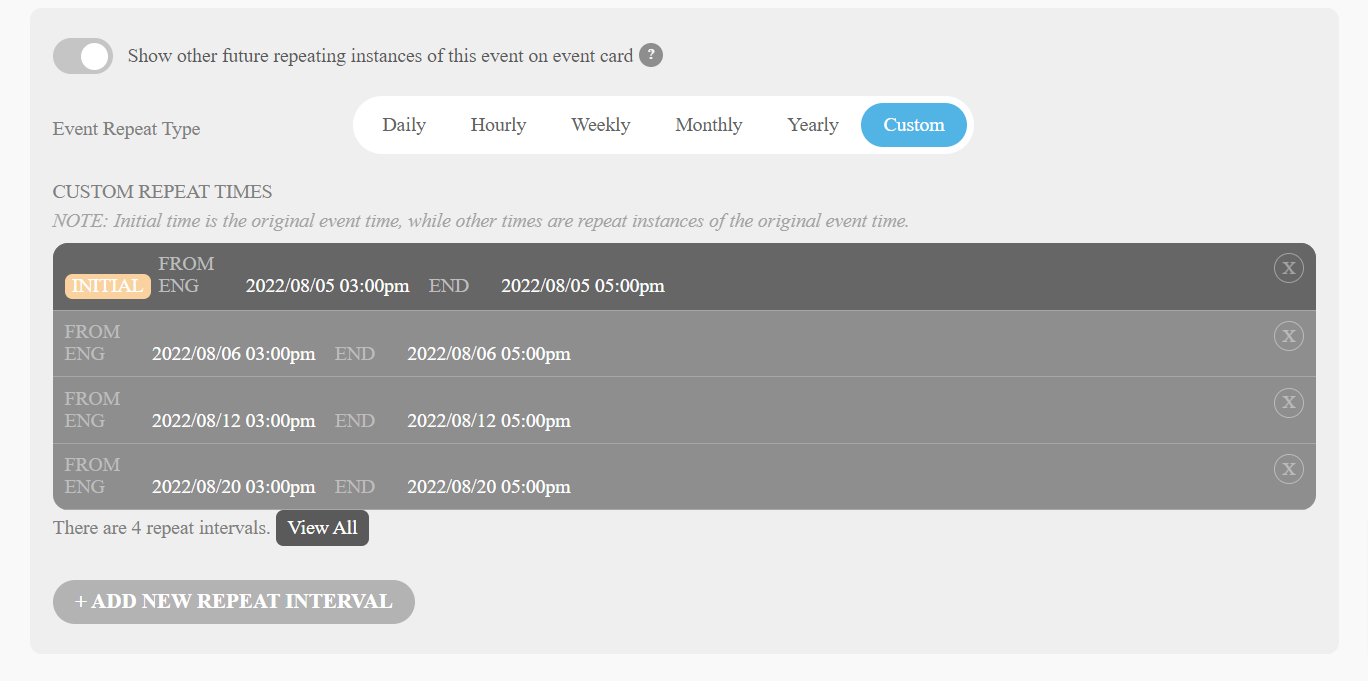Click end time 2022/08/06 05:00pm
This screenshot has height=681, width=1368.
tap(488, 354)
